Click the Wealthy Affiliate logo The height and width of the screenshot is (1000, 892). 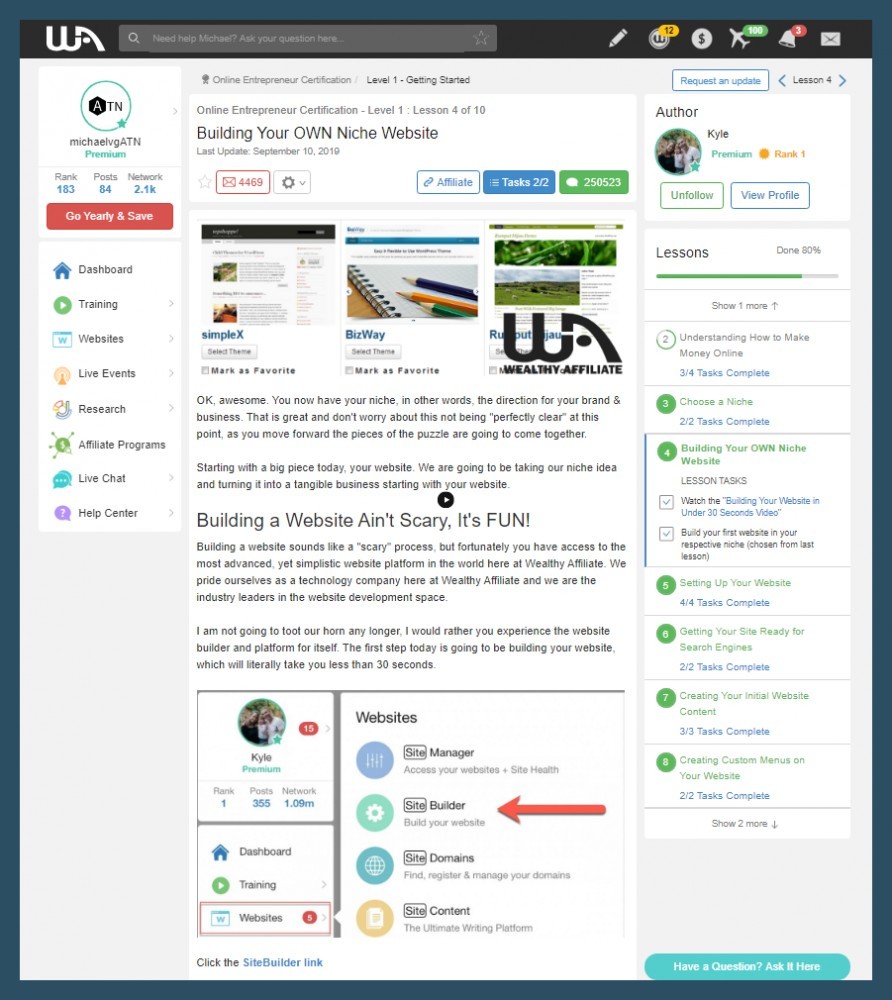point(75,38)
